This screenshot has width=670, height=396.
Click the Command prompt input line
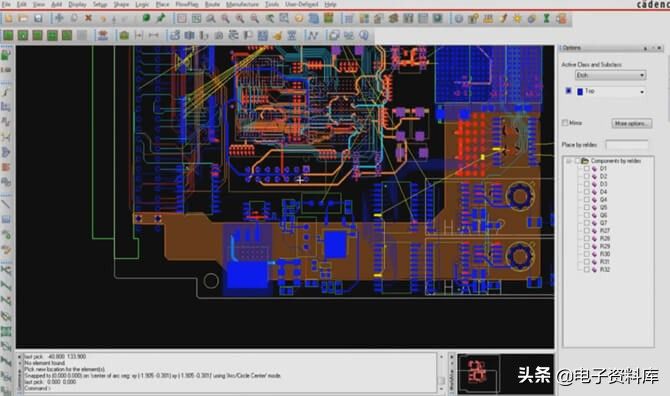(230, 388)
